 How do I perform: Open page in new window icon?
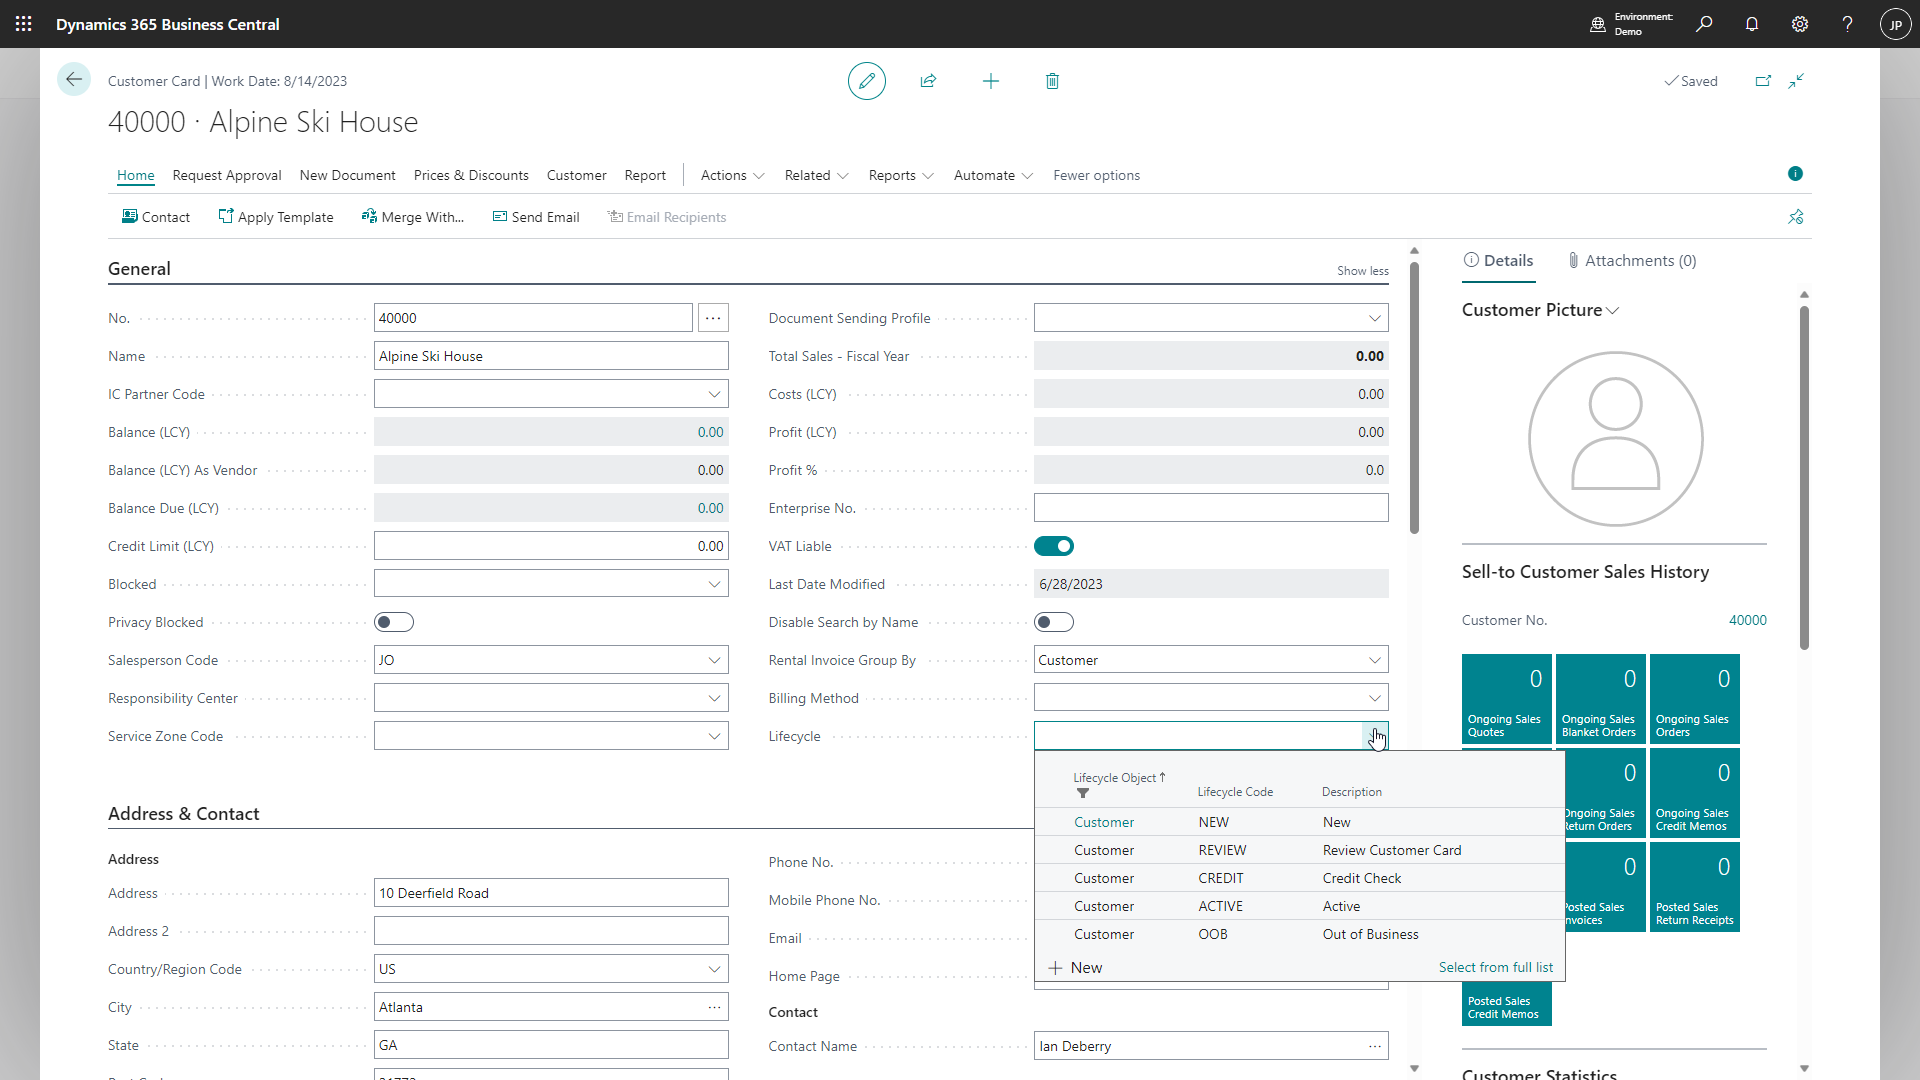1763,81
